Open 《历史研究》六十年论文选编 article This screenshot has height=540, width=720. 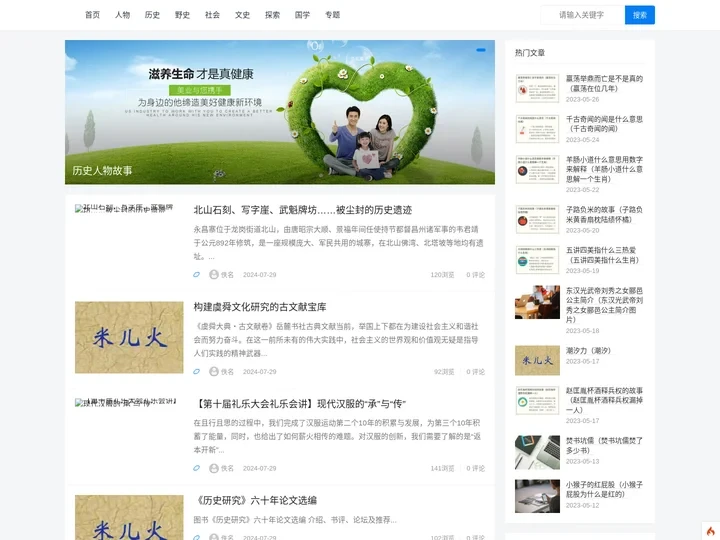pos(255,501)
